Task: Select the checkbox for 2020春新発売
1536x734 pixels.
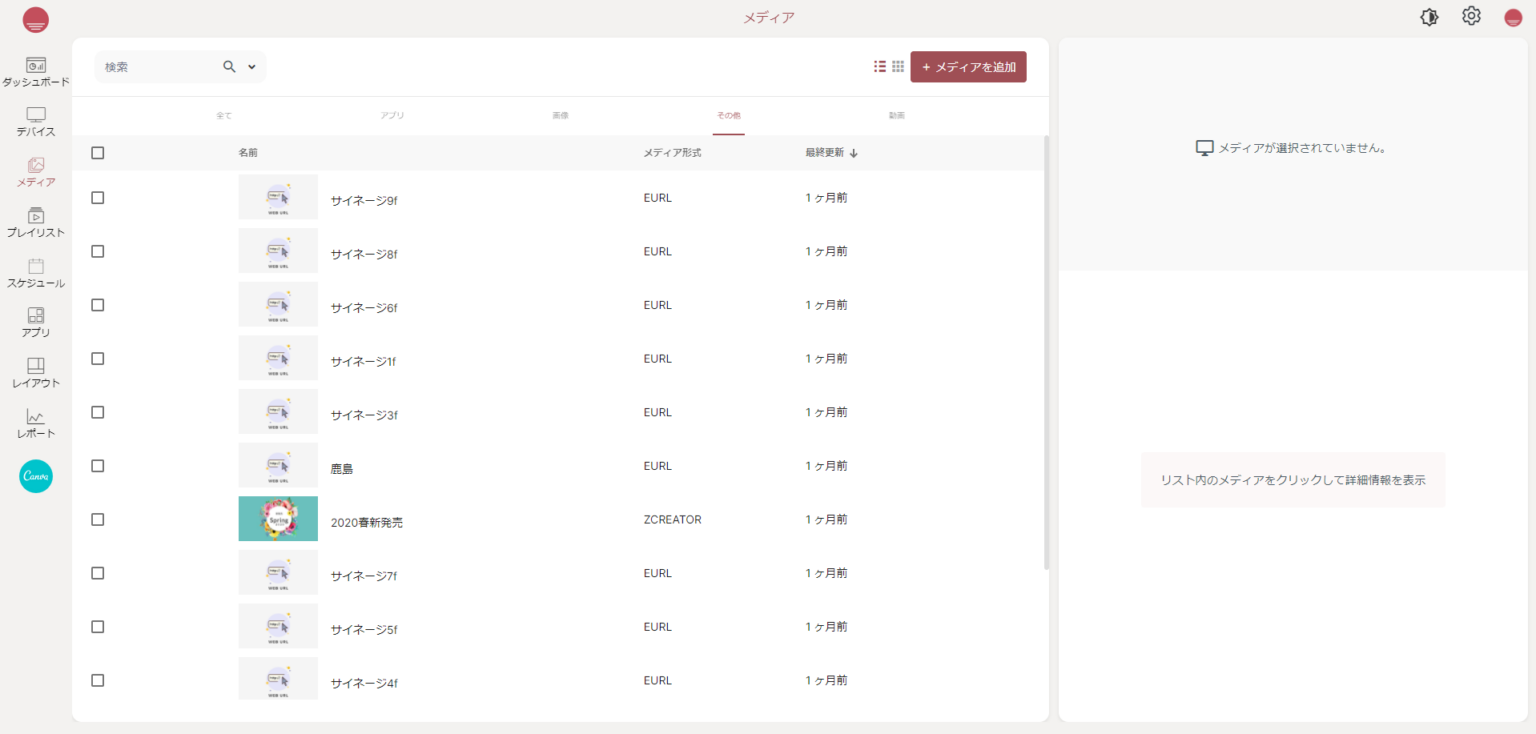Action: tap(97, 520)
